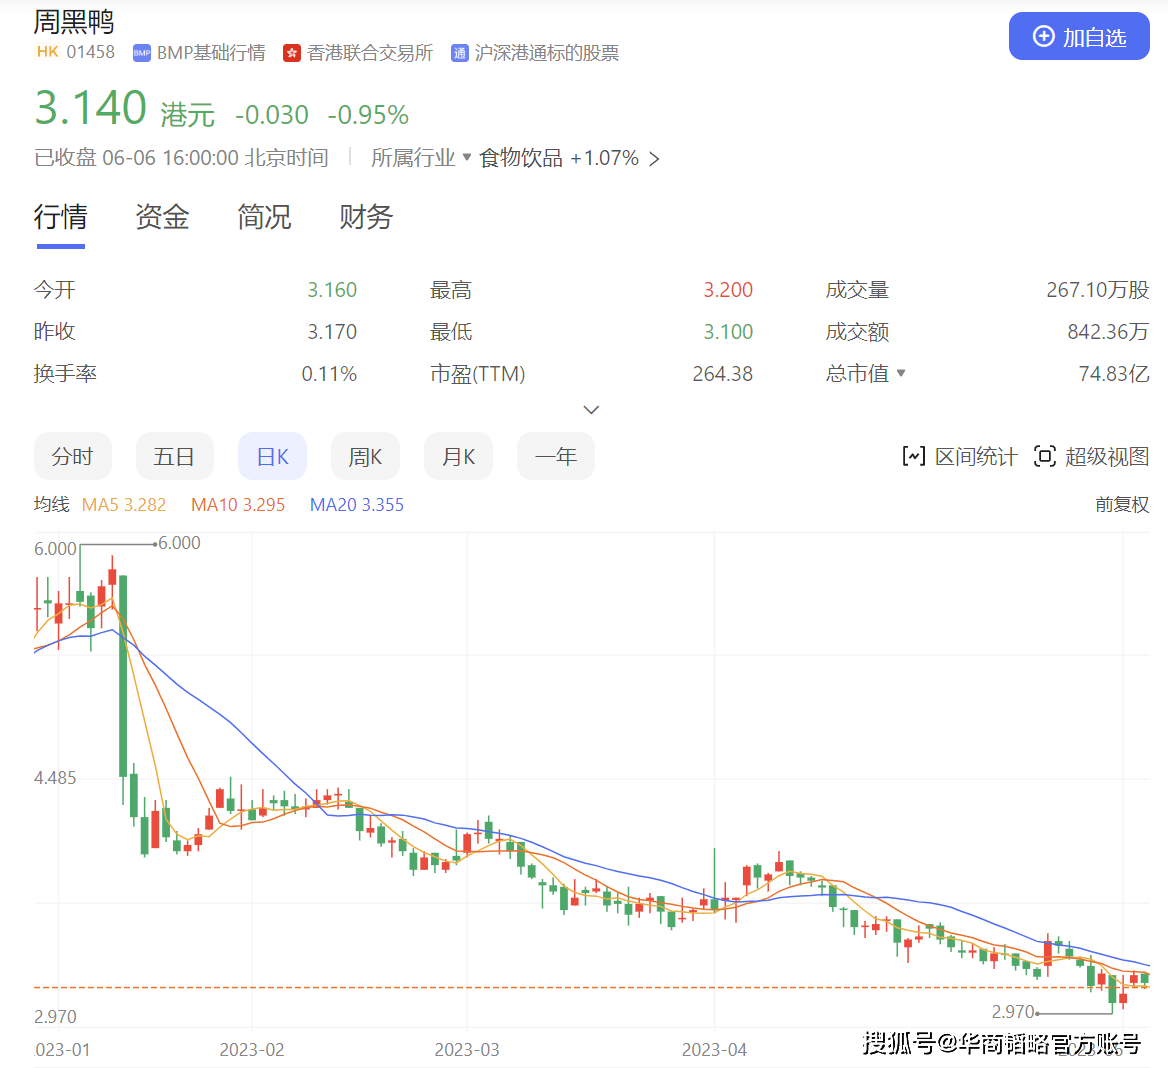The height and width of the screenshot is (1068, 1168).
Task: Click the 换手率 value 0.11%
Action: click(x=329, y=373)
